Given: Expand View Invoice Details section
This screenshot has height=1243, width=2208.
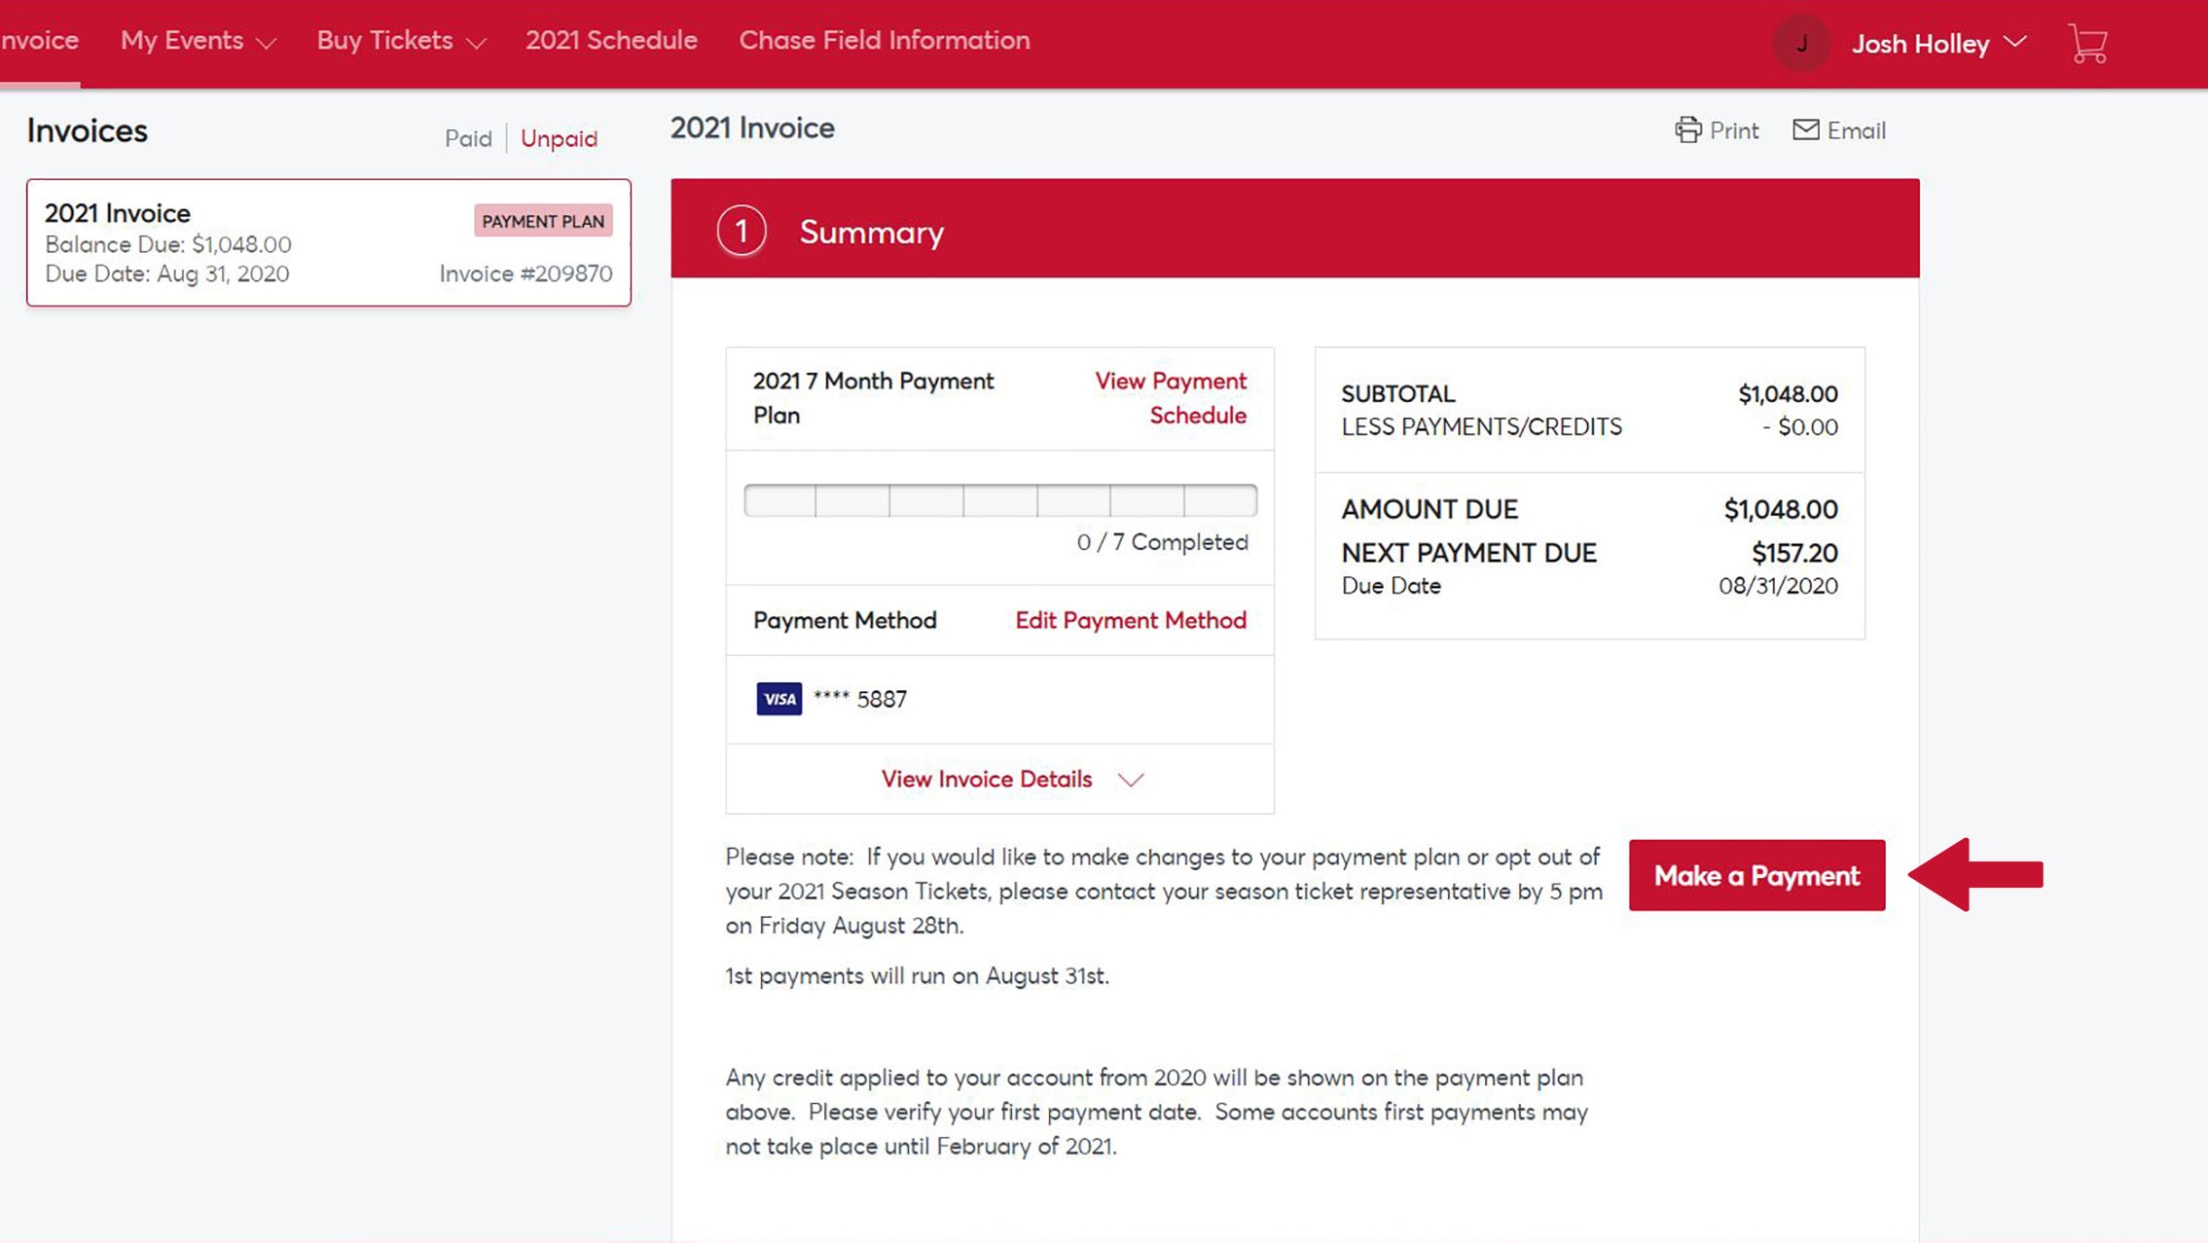Looking at the screenshot, I should coord(1010,779).
